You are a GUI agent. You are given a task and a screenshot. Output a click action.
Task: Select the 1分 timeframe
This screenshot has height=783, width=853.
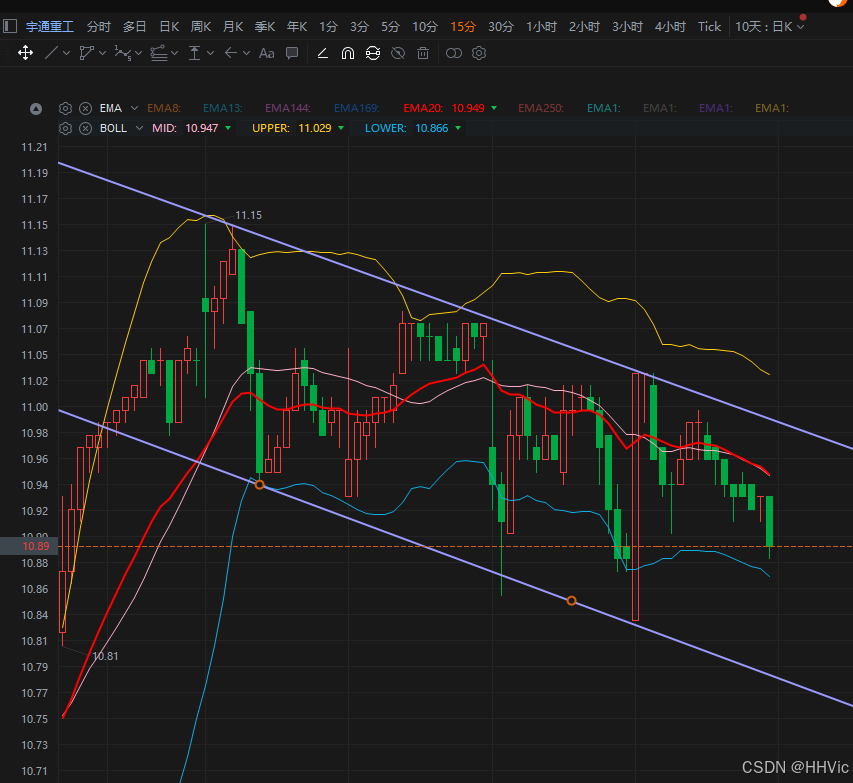[329, 27]
